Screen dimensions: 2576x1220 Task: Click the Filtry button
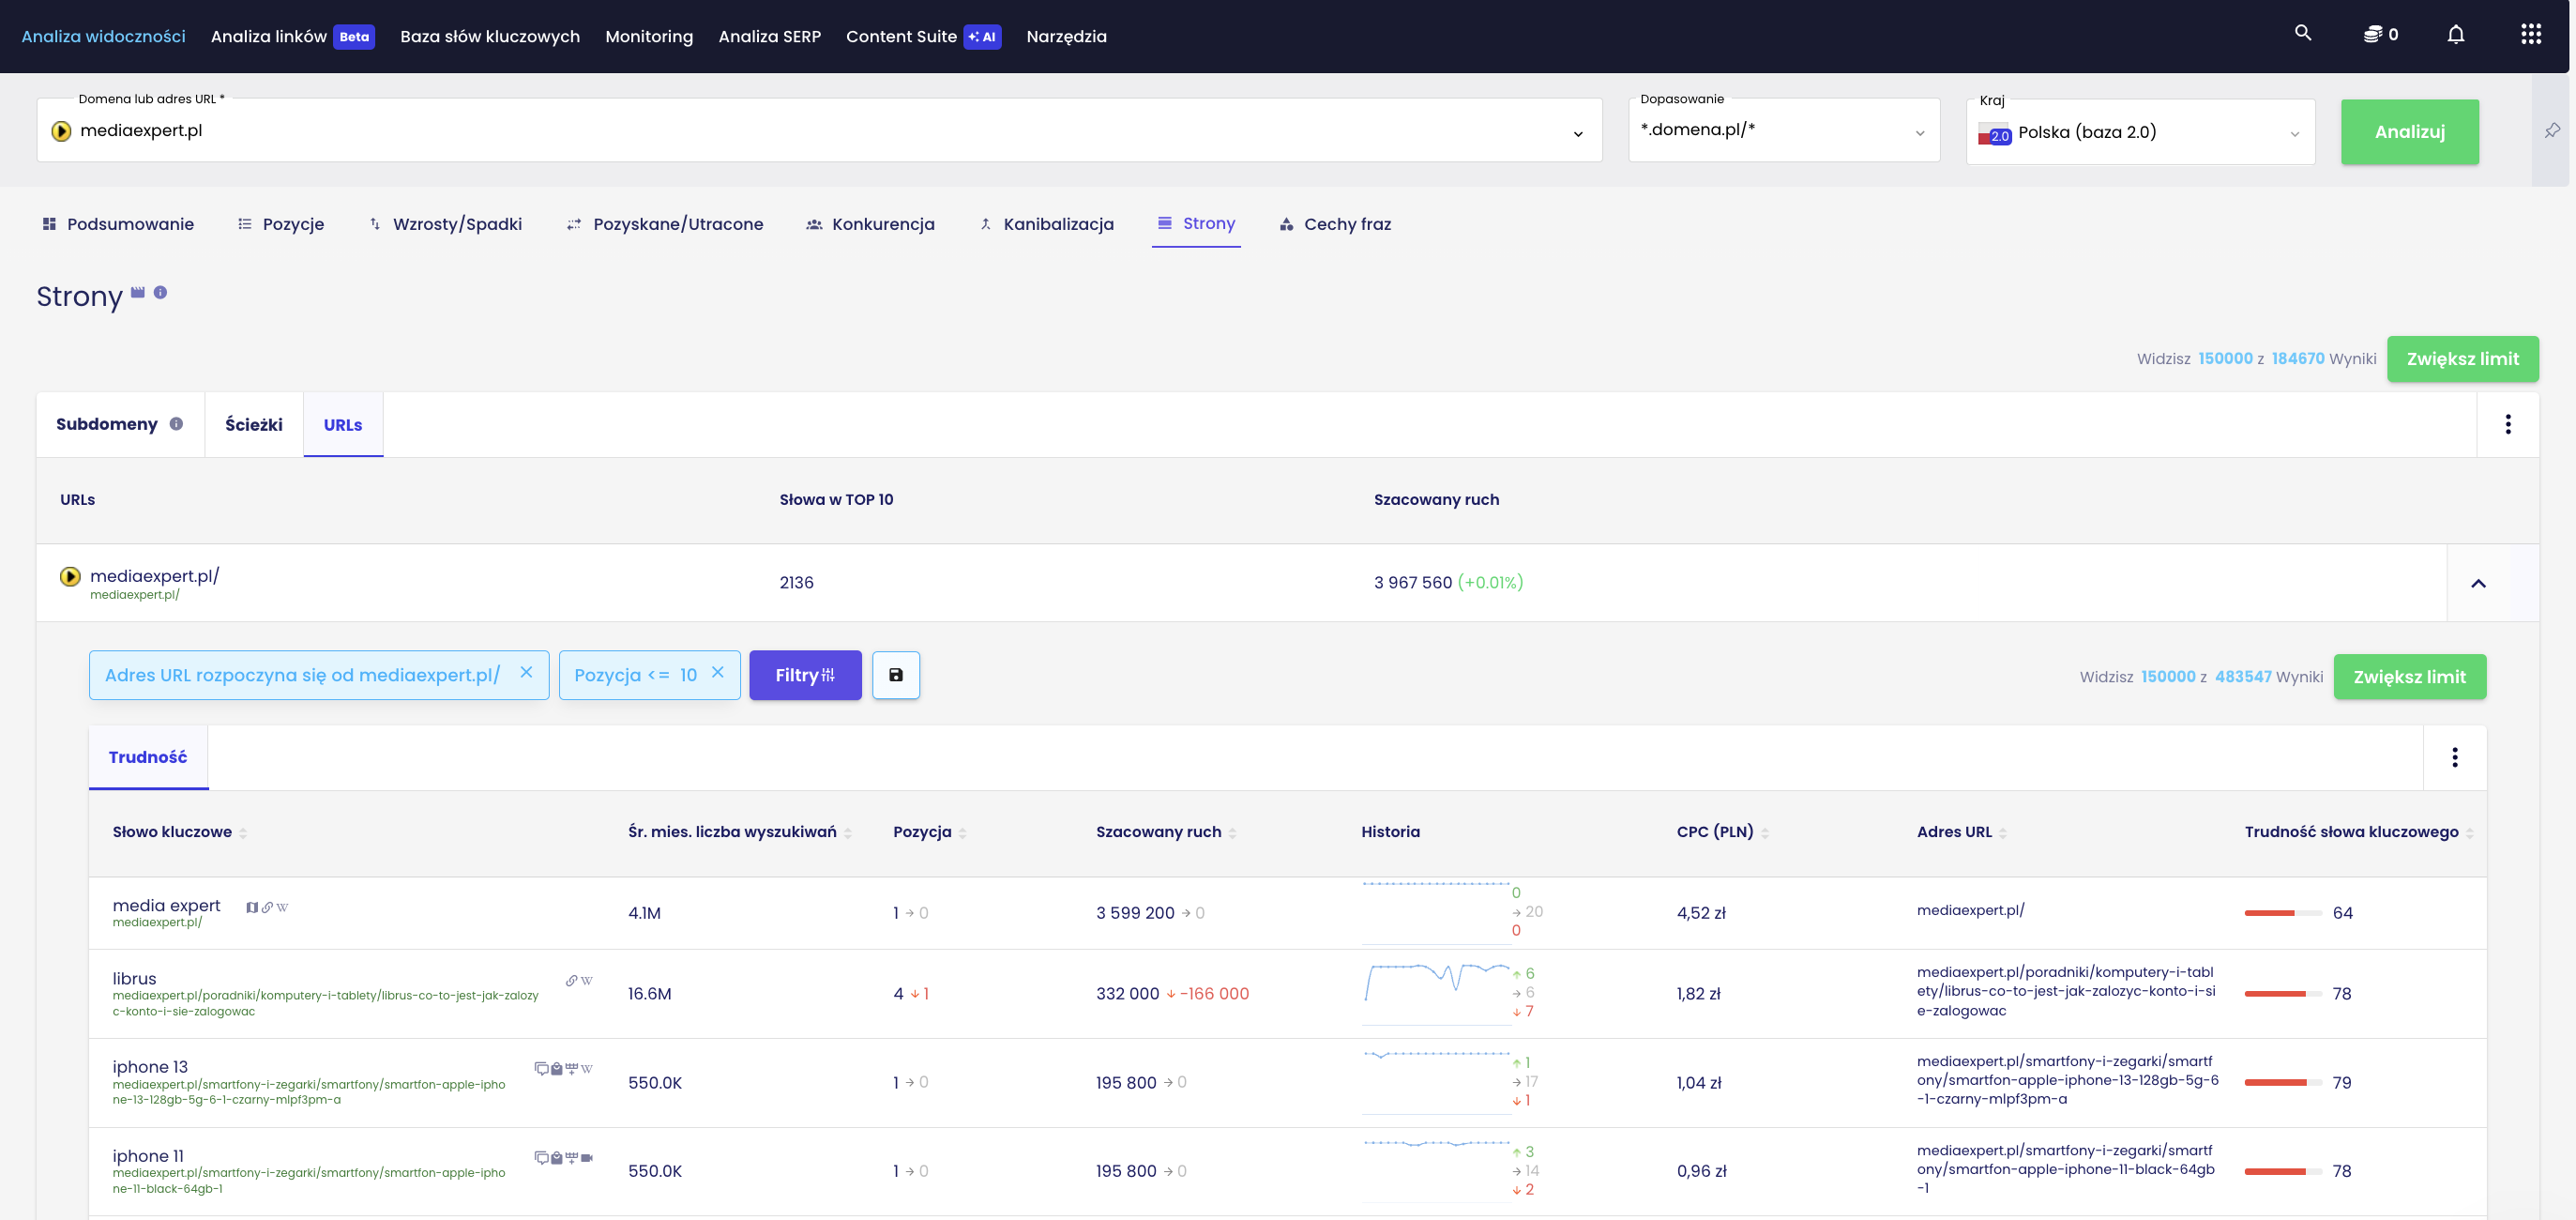[804, 675]
